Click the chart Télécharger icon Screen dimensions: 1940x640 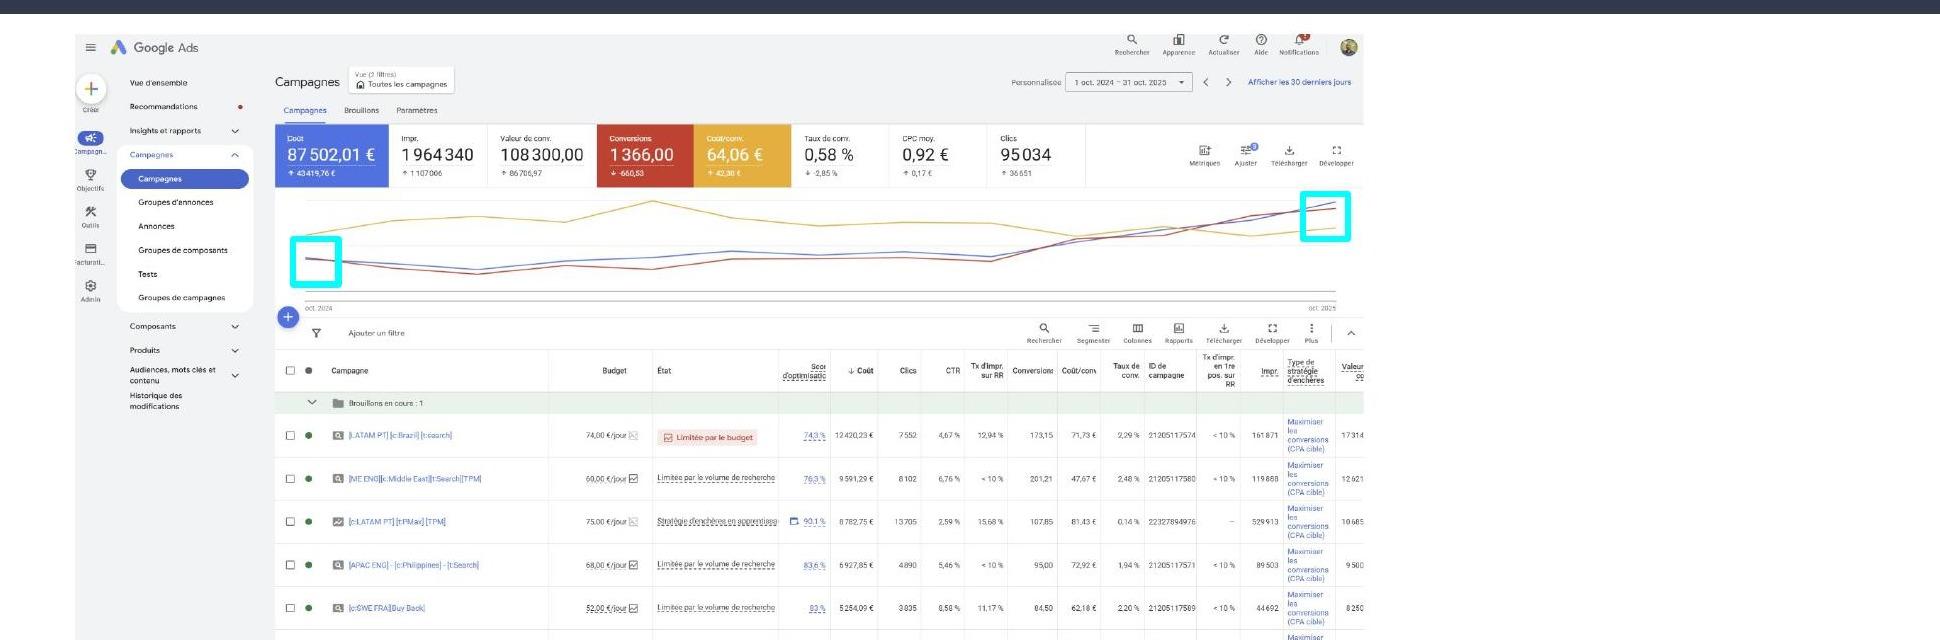pos(1289,151)
